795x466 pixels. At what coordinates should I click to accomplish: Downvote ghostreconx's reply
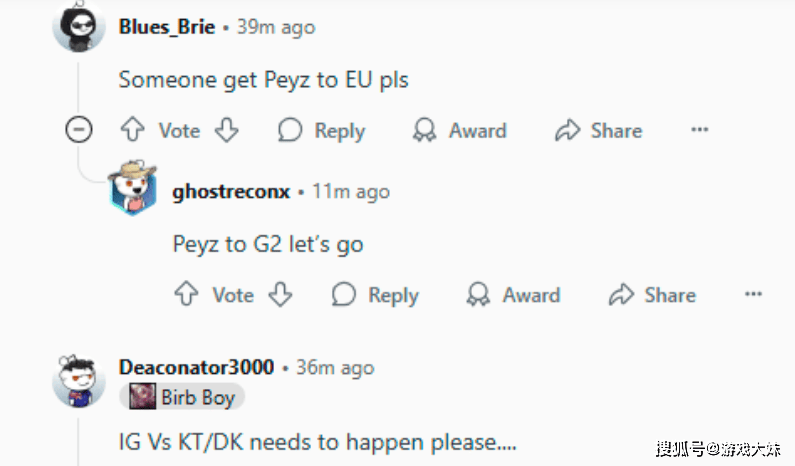pyautogui.click(x=280, y=294)
